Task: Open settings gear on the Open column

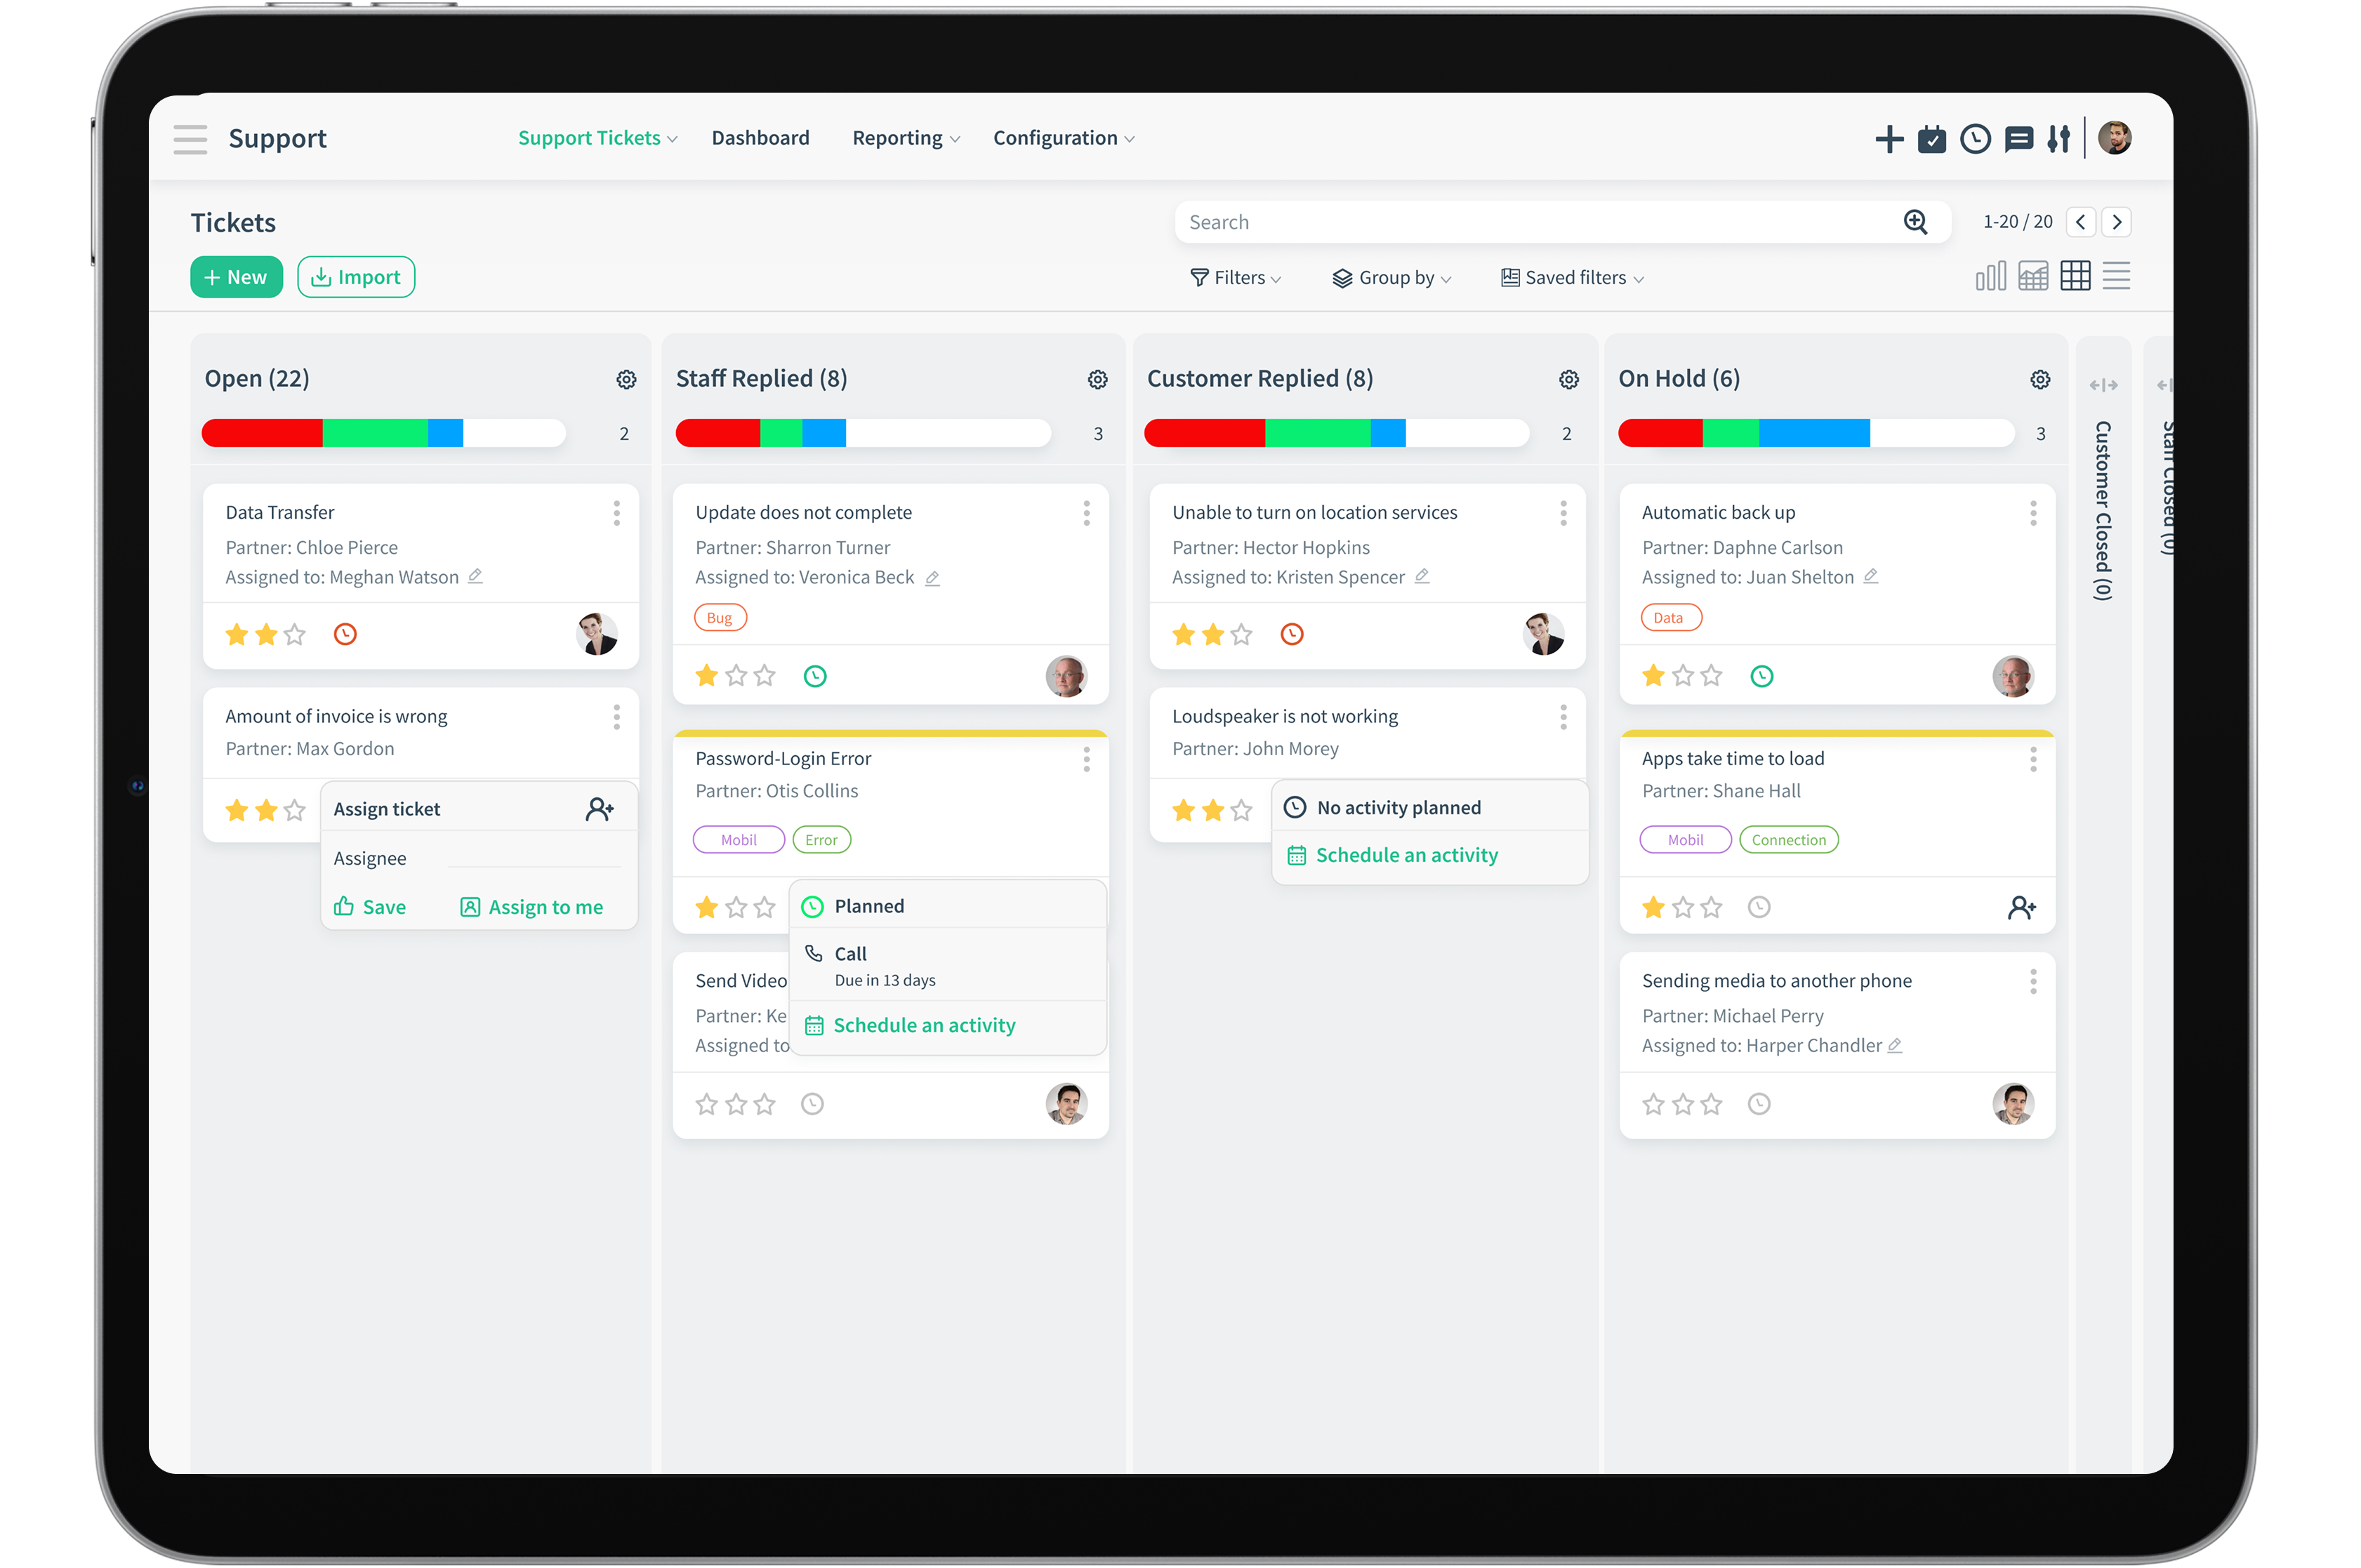Action: point(626,379)
